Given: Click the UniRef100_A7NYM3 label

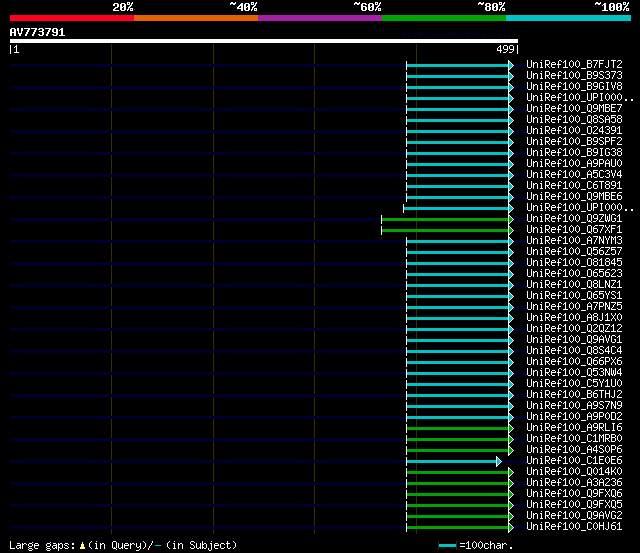Looking at the screenshot, I should [574, 241].
